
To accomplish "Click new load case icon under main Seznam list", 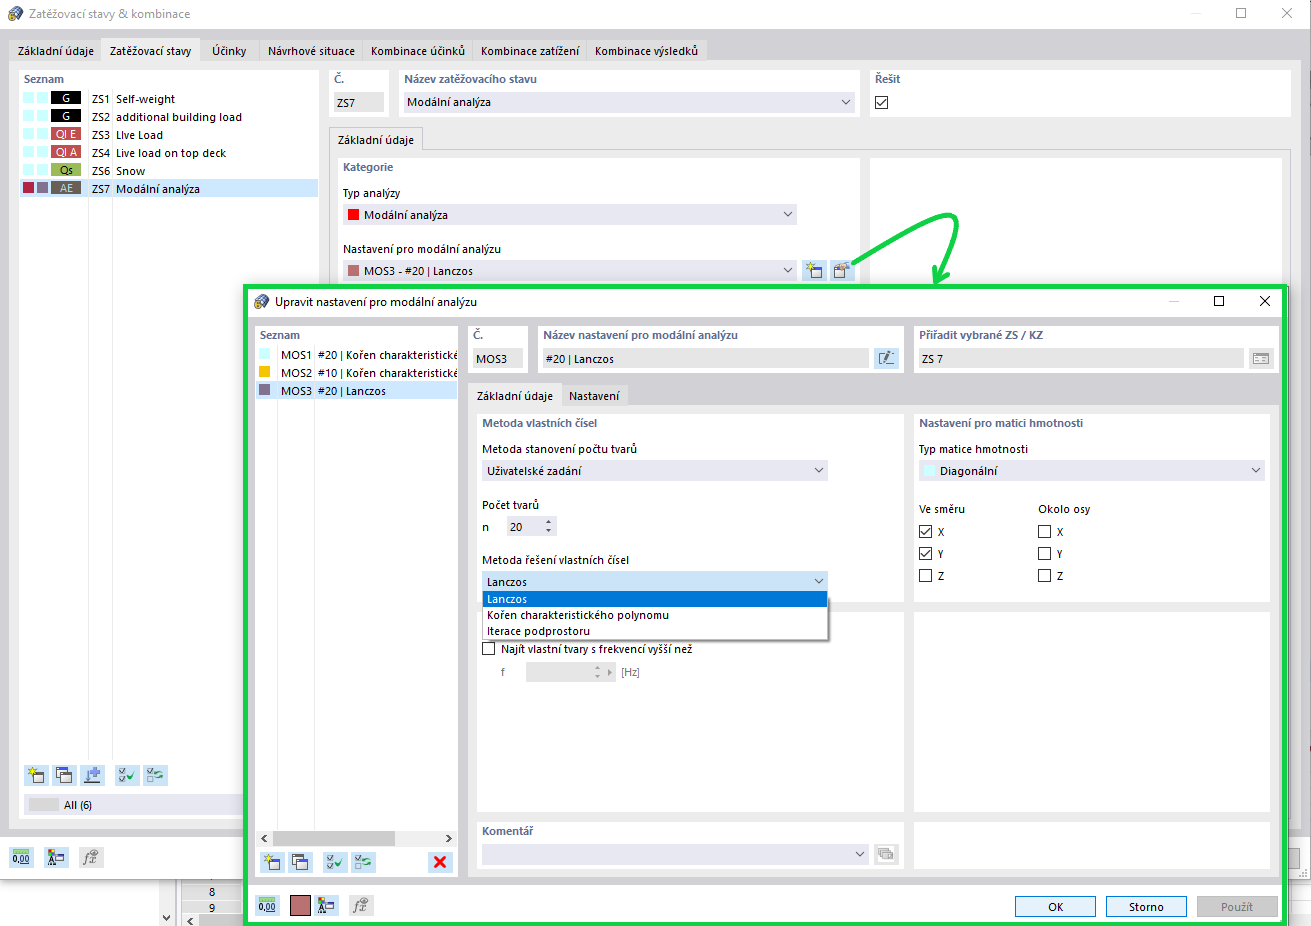I will pos(36,775).
